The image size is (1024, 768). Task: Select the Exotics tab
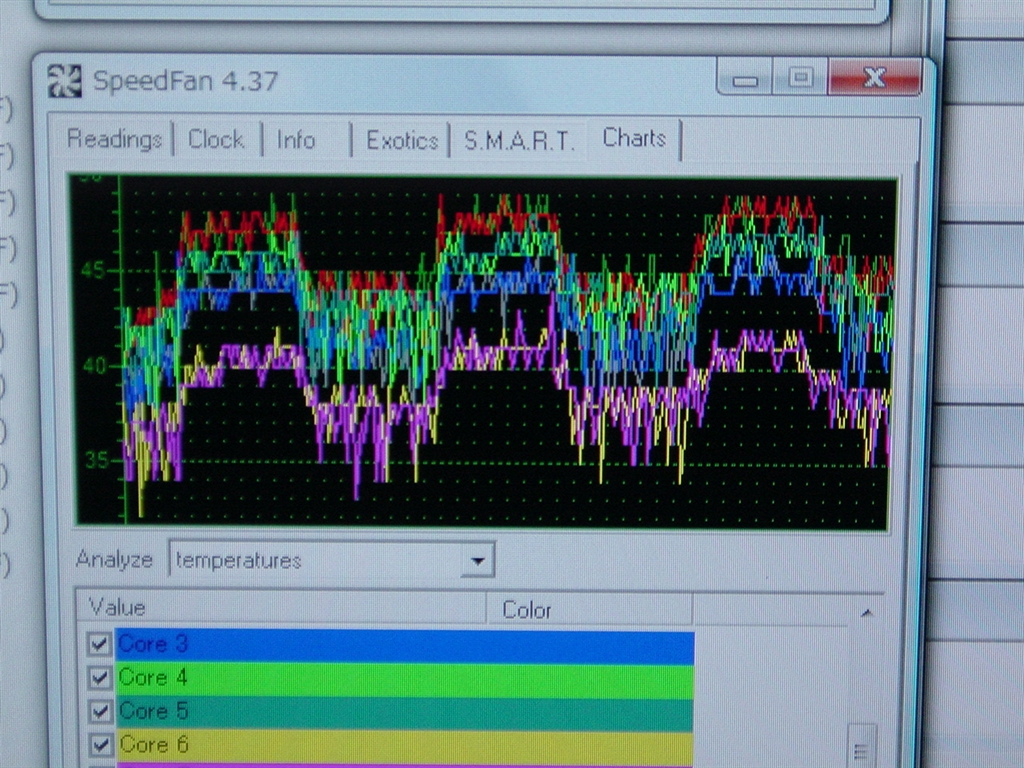pos(402,141)
